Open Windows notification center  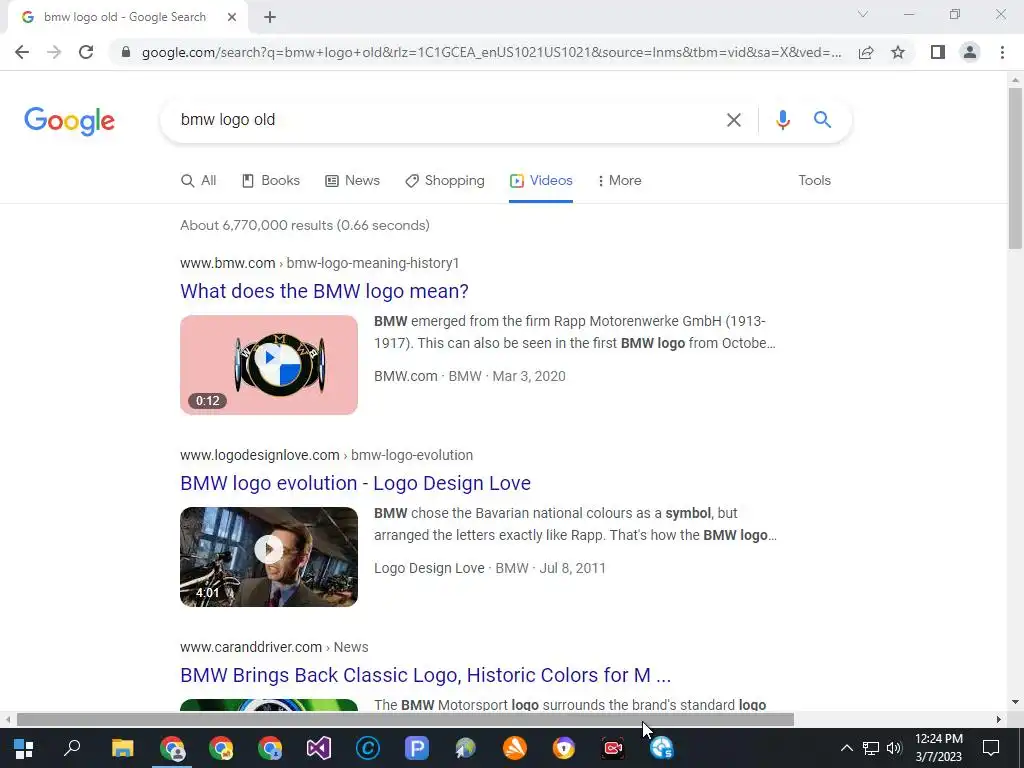pos(991,748)
